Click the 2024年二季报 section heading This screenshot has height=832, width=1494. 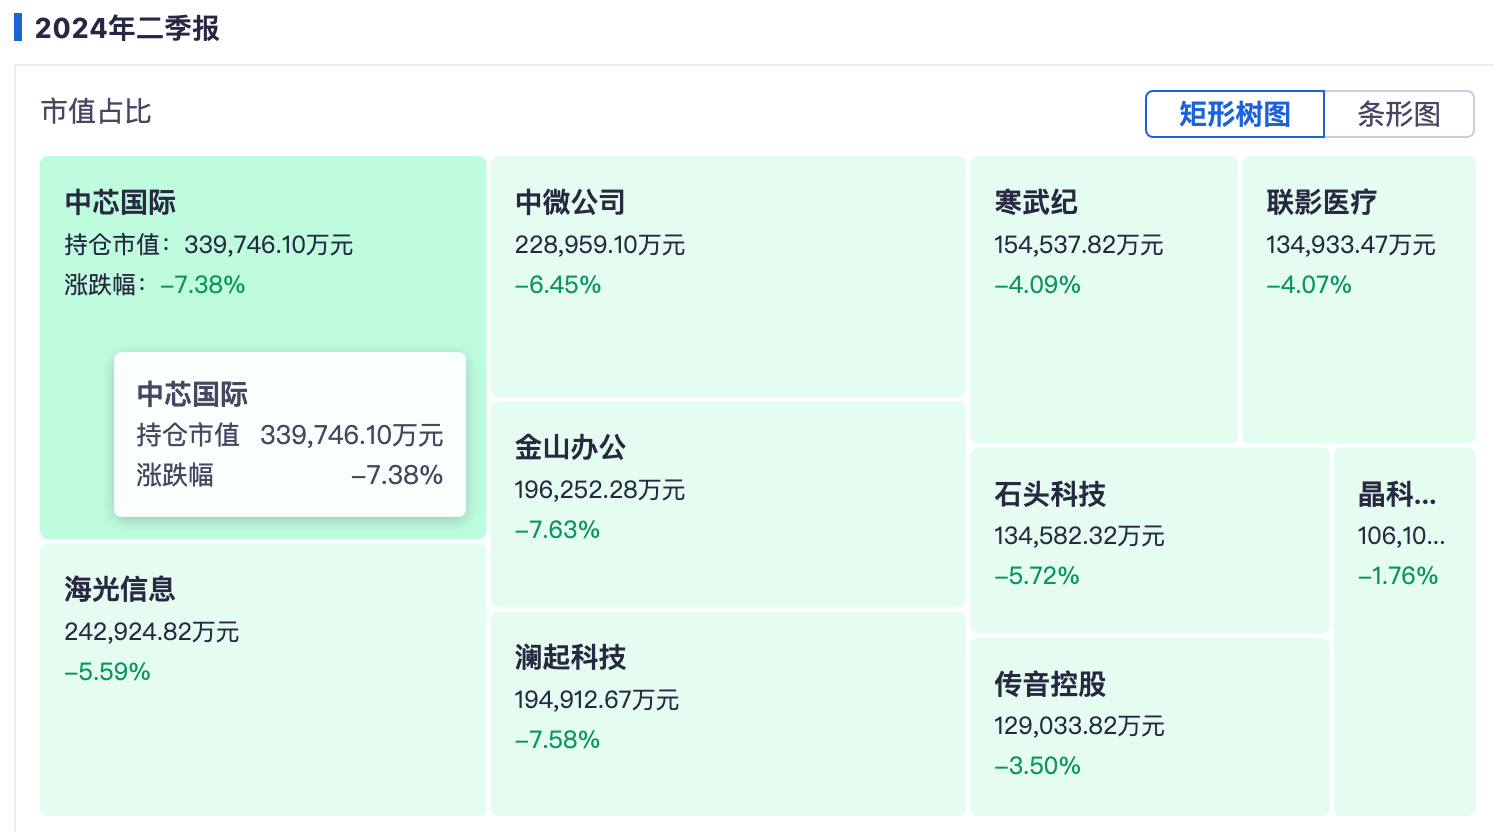click(x=127, y=28)
